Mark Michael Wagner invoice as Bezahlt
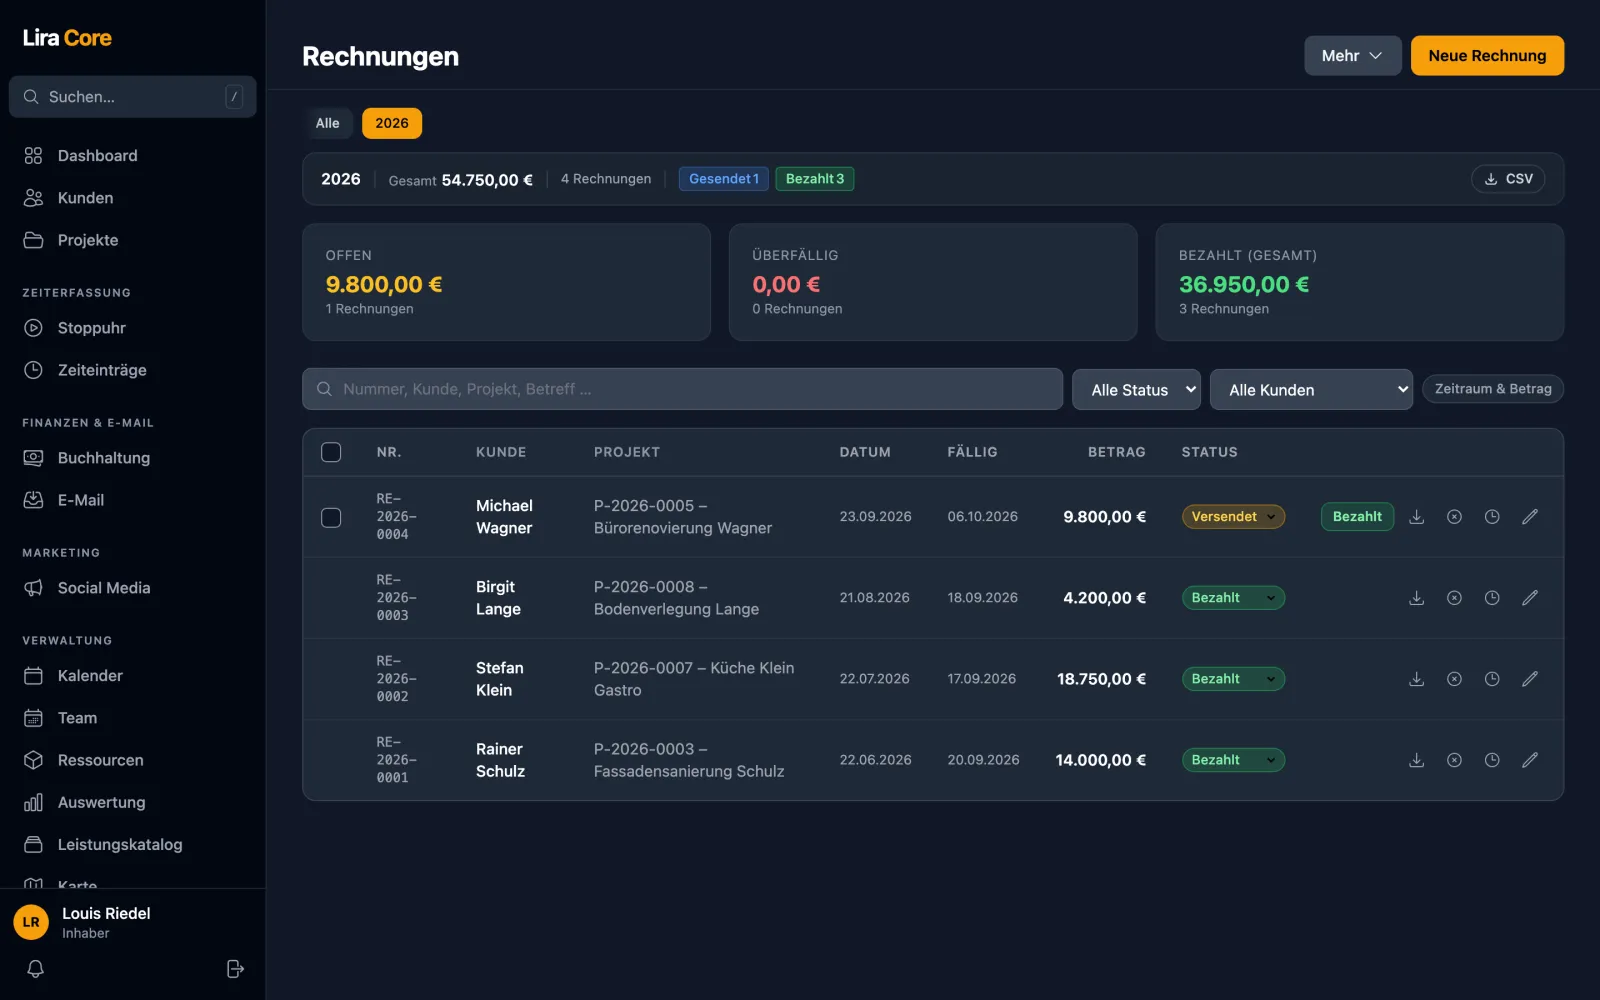Image resolution: width=1600 pixels, height=1000 pixels. click(x=1357, y=517)
